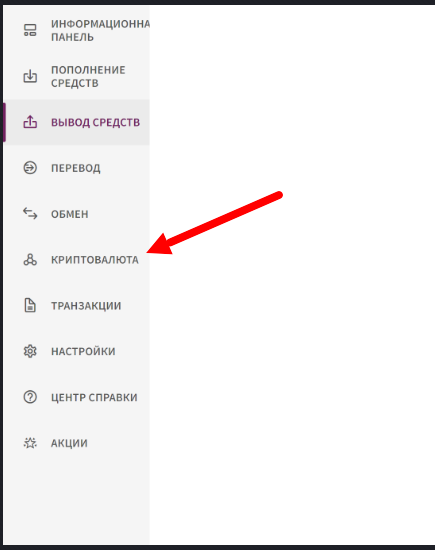
Task: Open the Информационная панель menu item
Action: click(x=76, y=31)
